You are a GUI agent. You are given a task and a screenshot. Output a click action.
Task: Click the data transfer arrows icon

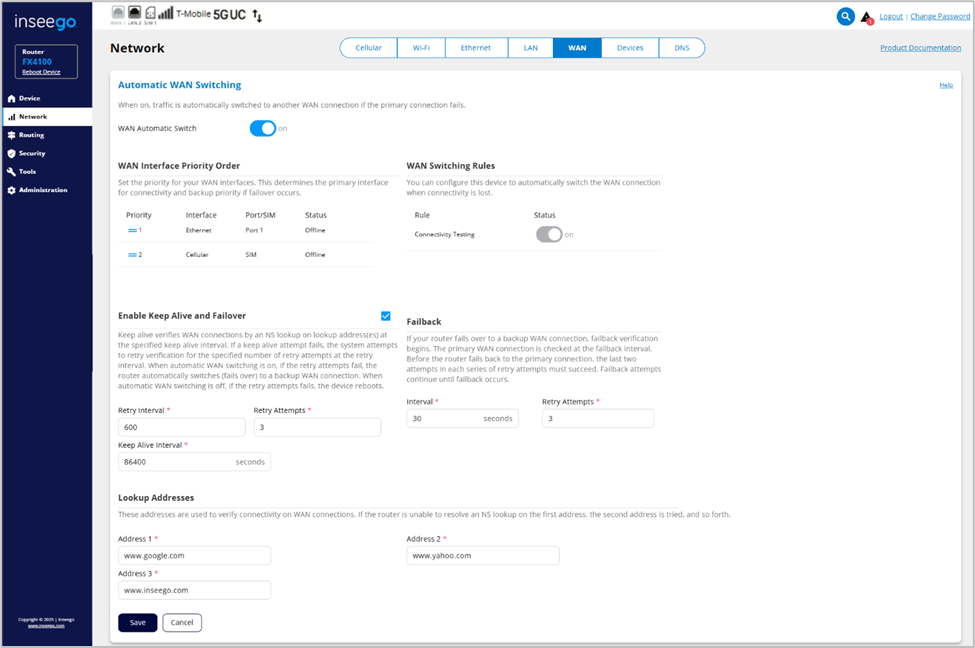257,16
